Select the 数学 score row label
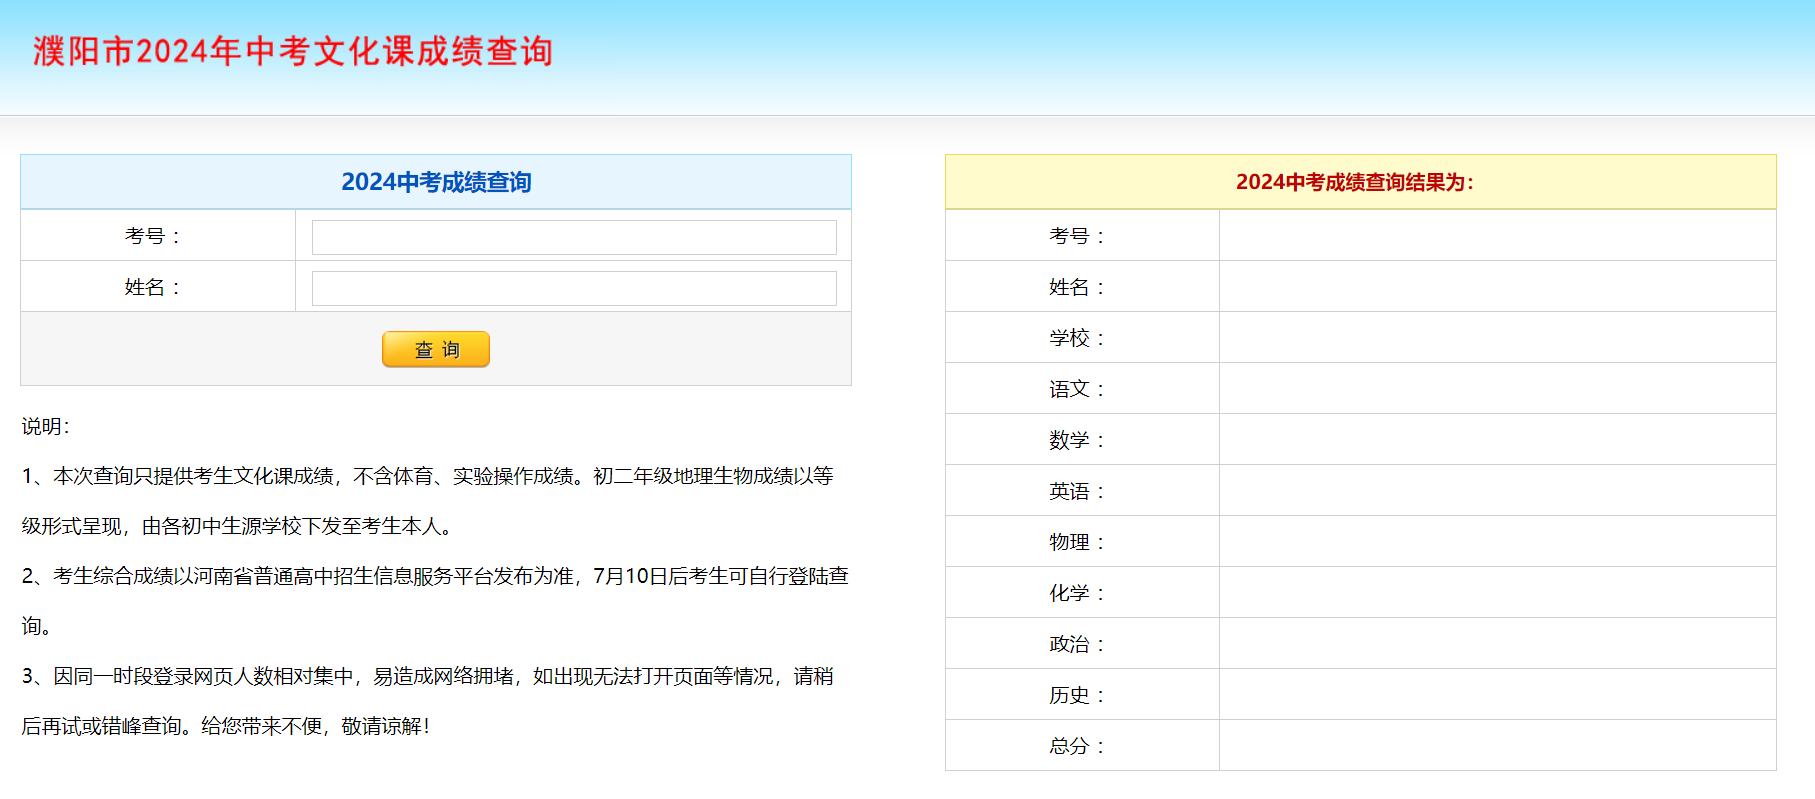The width and height of the screenshot is (1815, 799). coord(1076,440)
